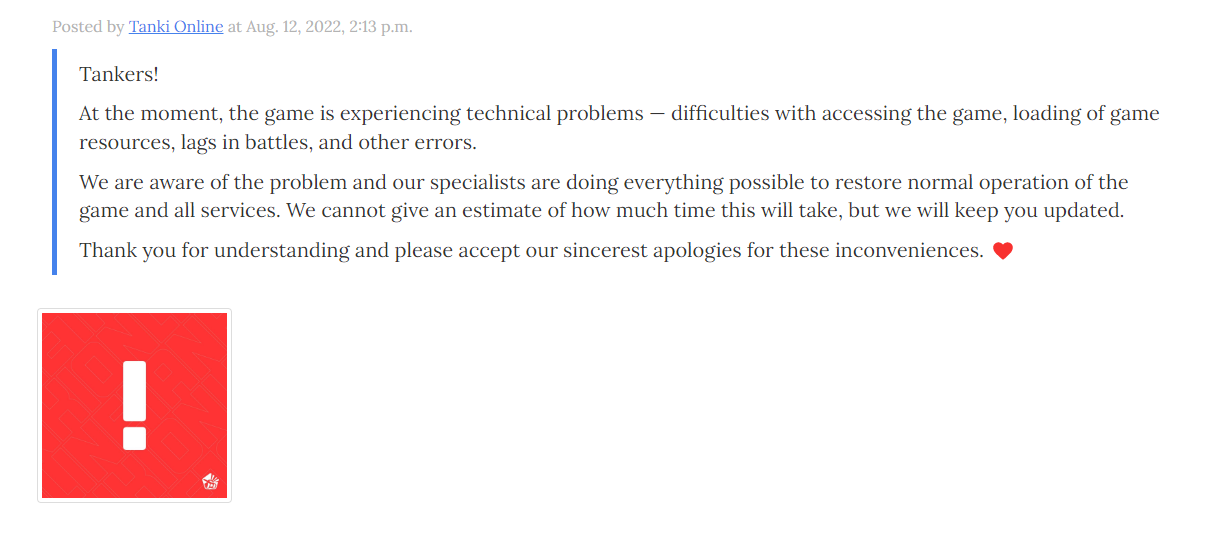Screen dimensions: 1229x540
Task: Click the blue vertical quote bar
Action: click(x=55, y=162)
